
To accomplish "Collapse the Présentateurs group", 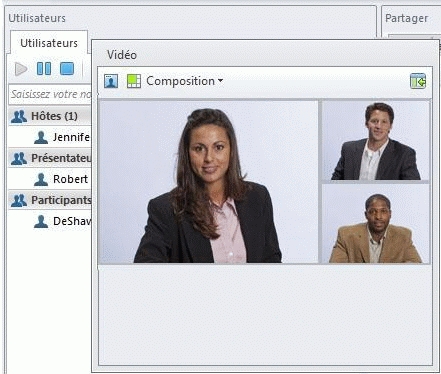I will [x=50, y=158].
